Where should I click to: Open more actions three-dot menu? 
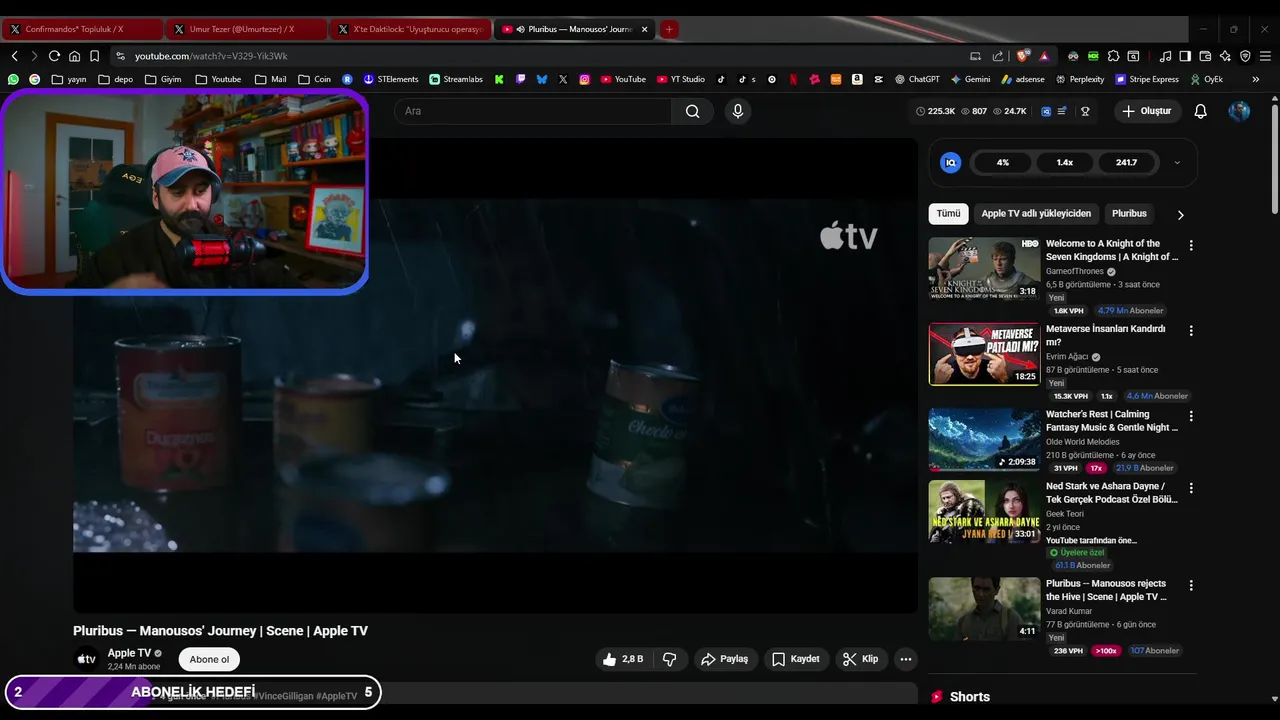pos(905,659)
